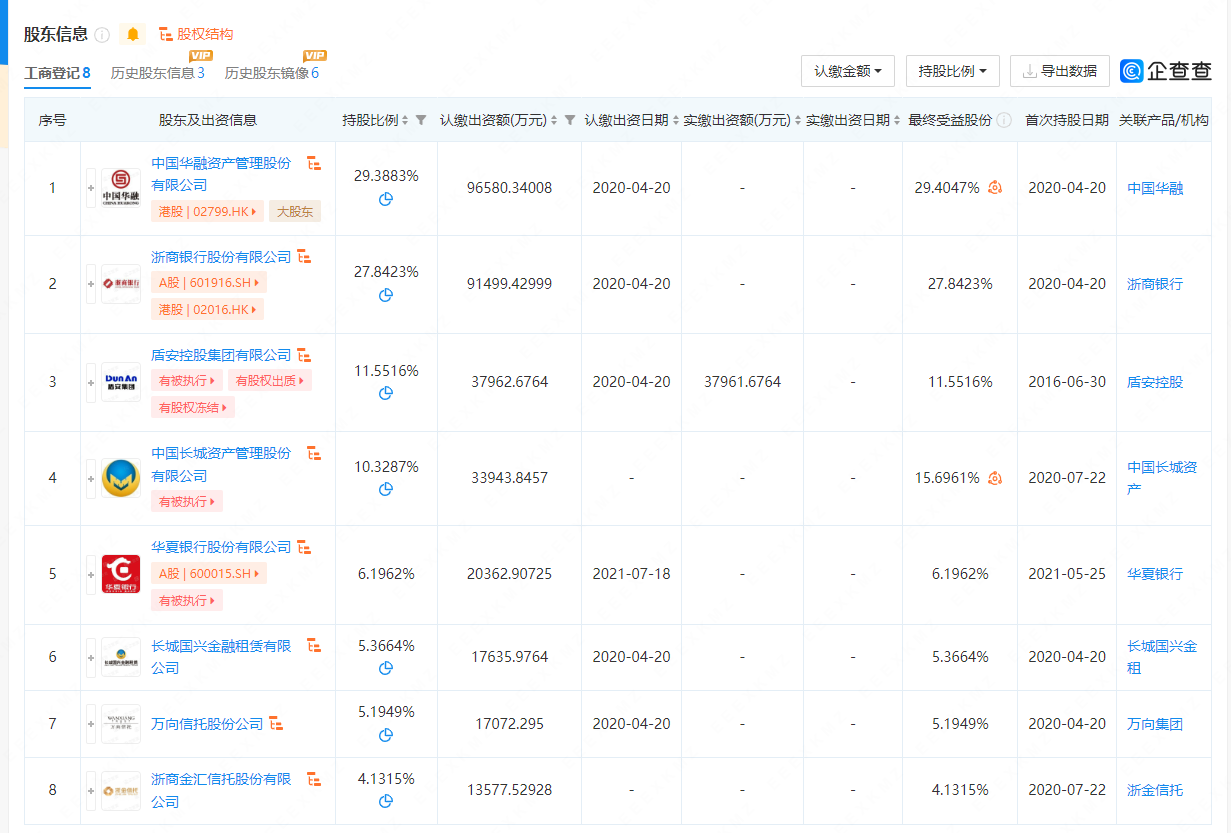Click the 港股 | 02799.HK tag
The height and width of the screenshot is (833, 1231).
[208, 211]
